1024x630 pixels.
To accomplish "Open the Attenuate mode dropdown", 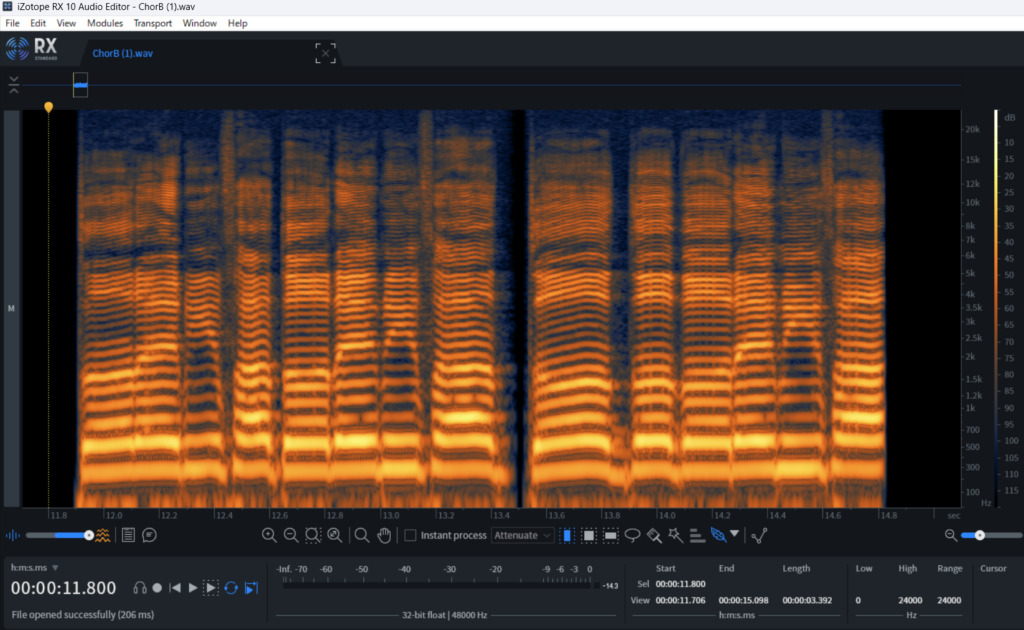I will point(522,535).
